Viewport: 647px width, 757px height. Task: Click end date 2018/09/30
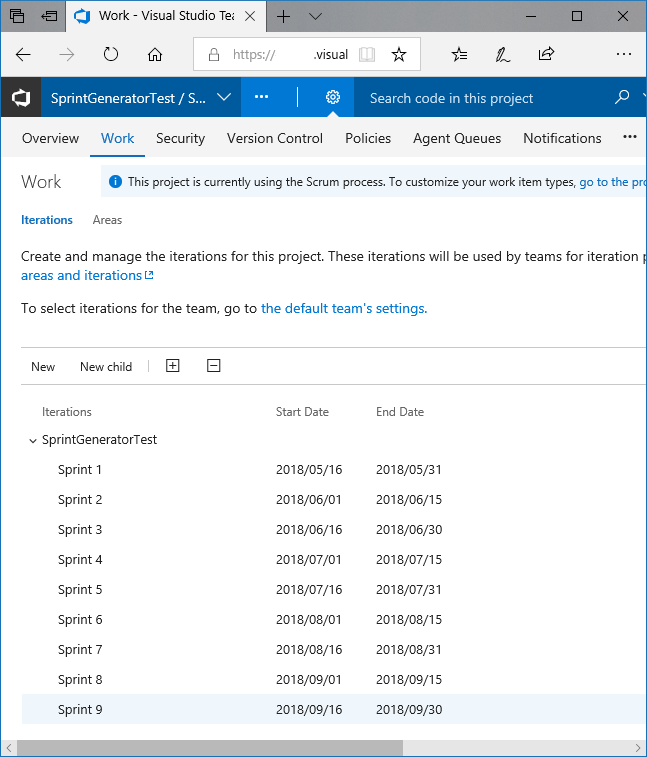[408, 709]
